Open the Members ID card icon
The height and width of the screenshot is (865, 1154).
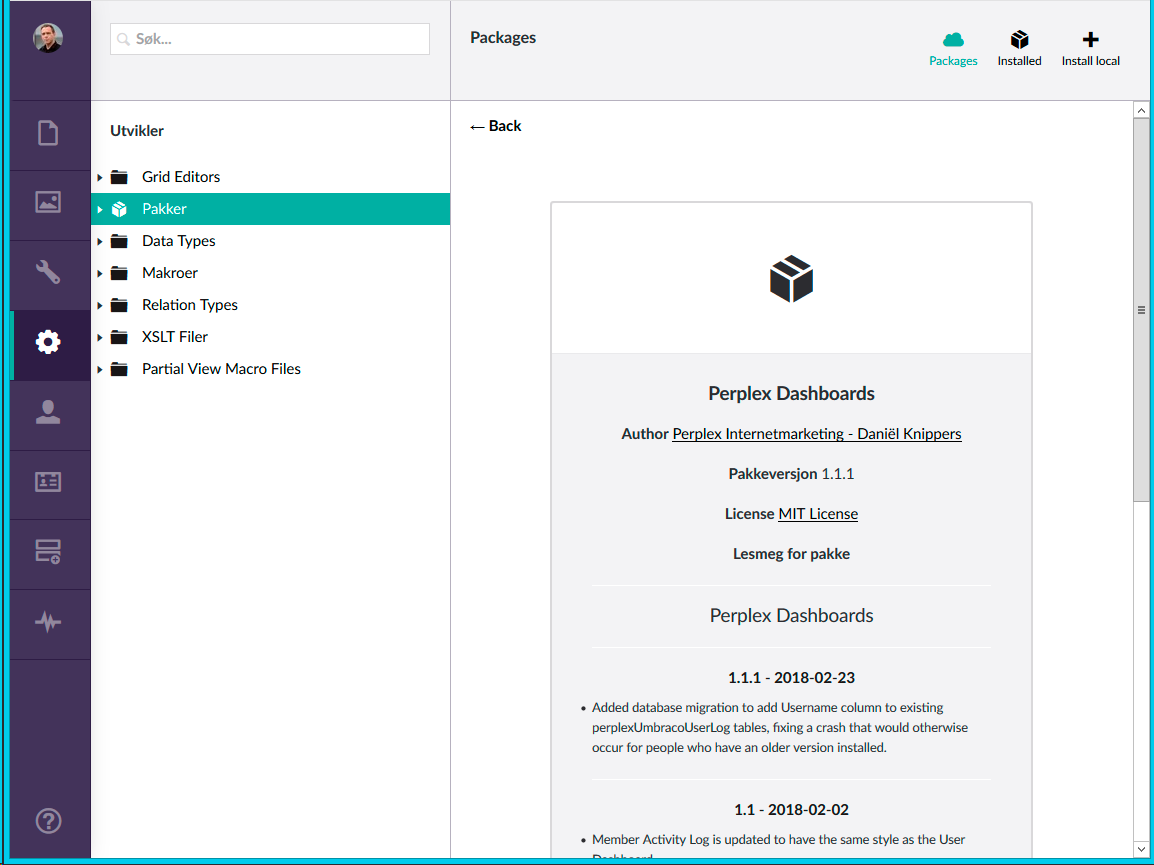point(48,482)
